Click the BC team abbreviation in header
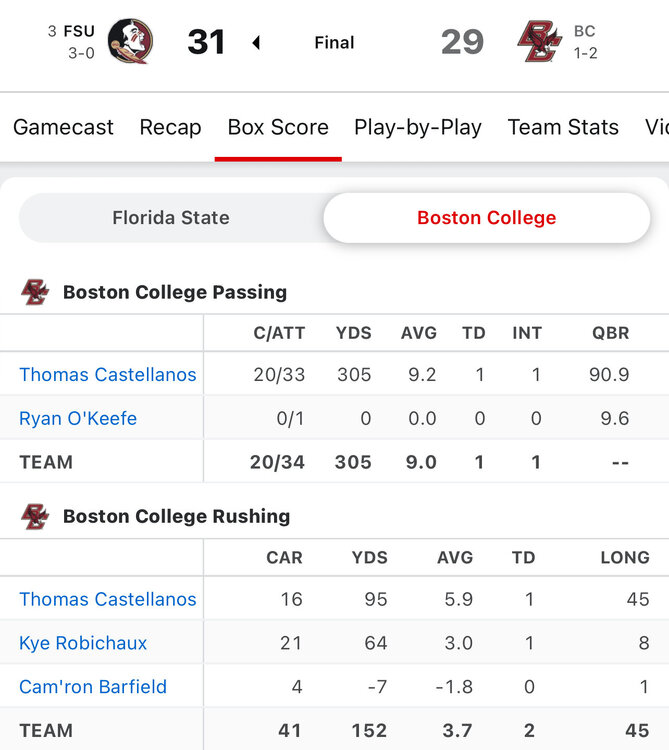The height and width of the screenshot is (750, 669). pos(584,31)
